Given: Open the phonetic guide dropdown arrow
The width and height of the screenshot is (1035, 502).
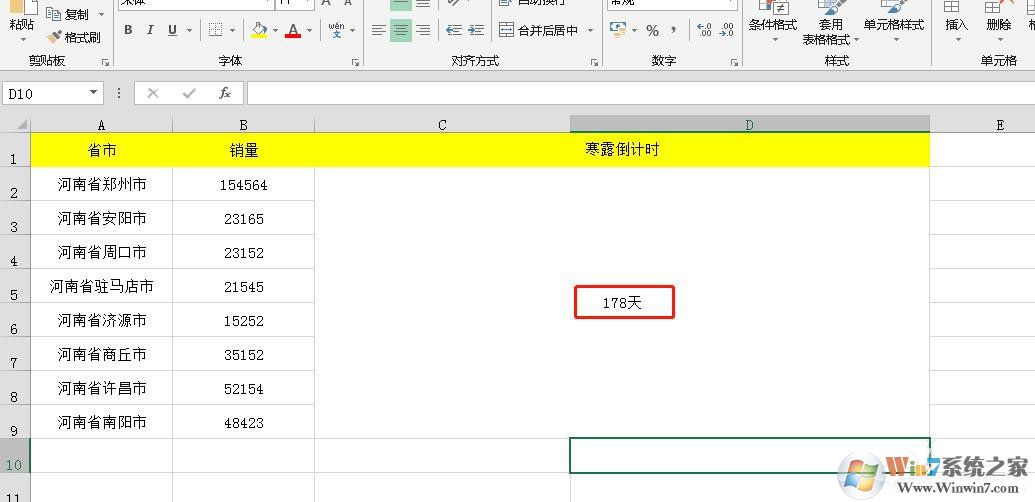Looking at the screenshot, I should pos(352,30).
